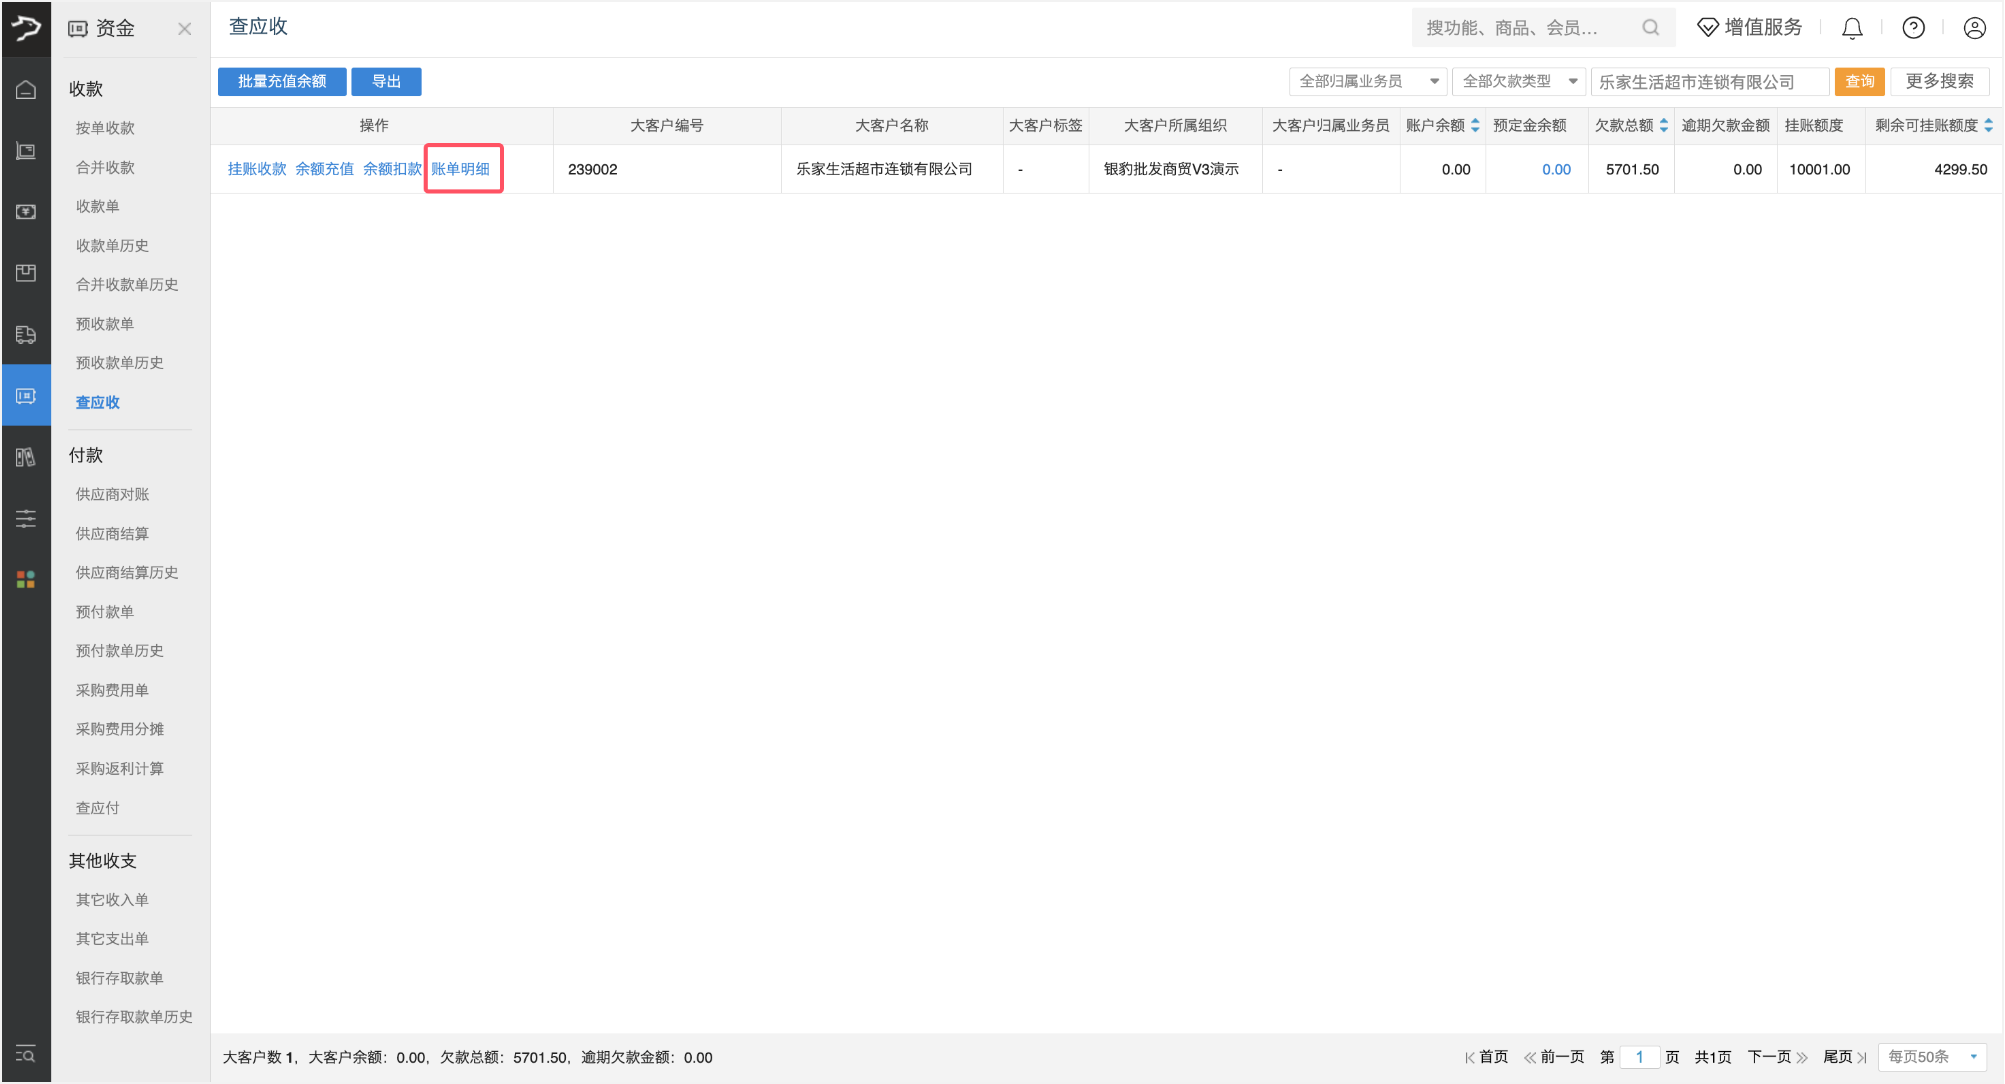Screen dimensions: 2005x1084
Task: Click the customer name search field
Action: 1708,82
